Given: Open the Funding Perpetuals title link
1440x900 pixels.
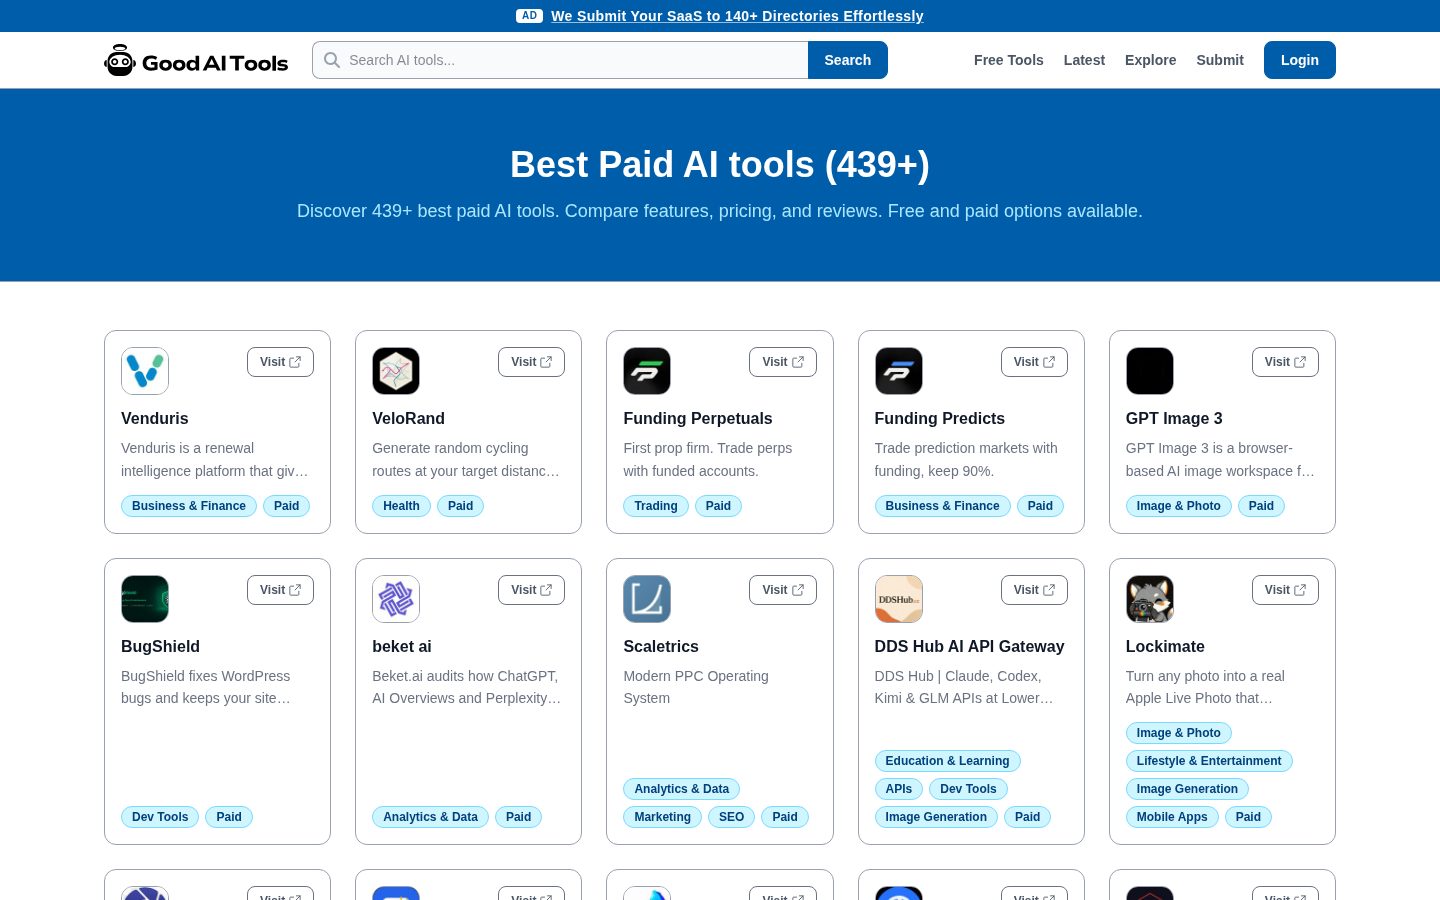Looking at the screenshot, I should pyautogui.click(x=698, y=418).
